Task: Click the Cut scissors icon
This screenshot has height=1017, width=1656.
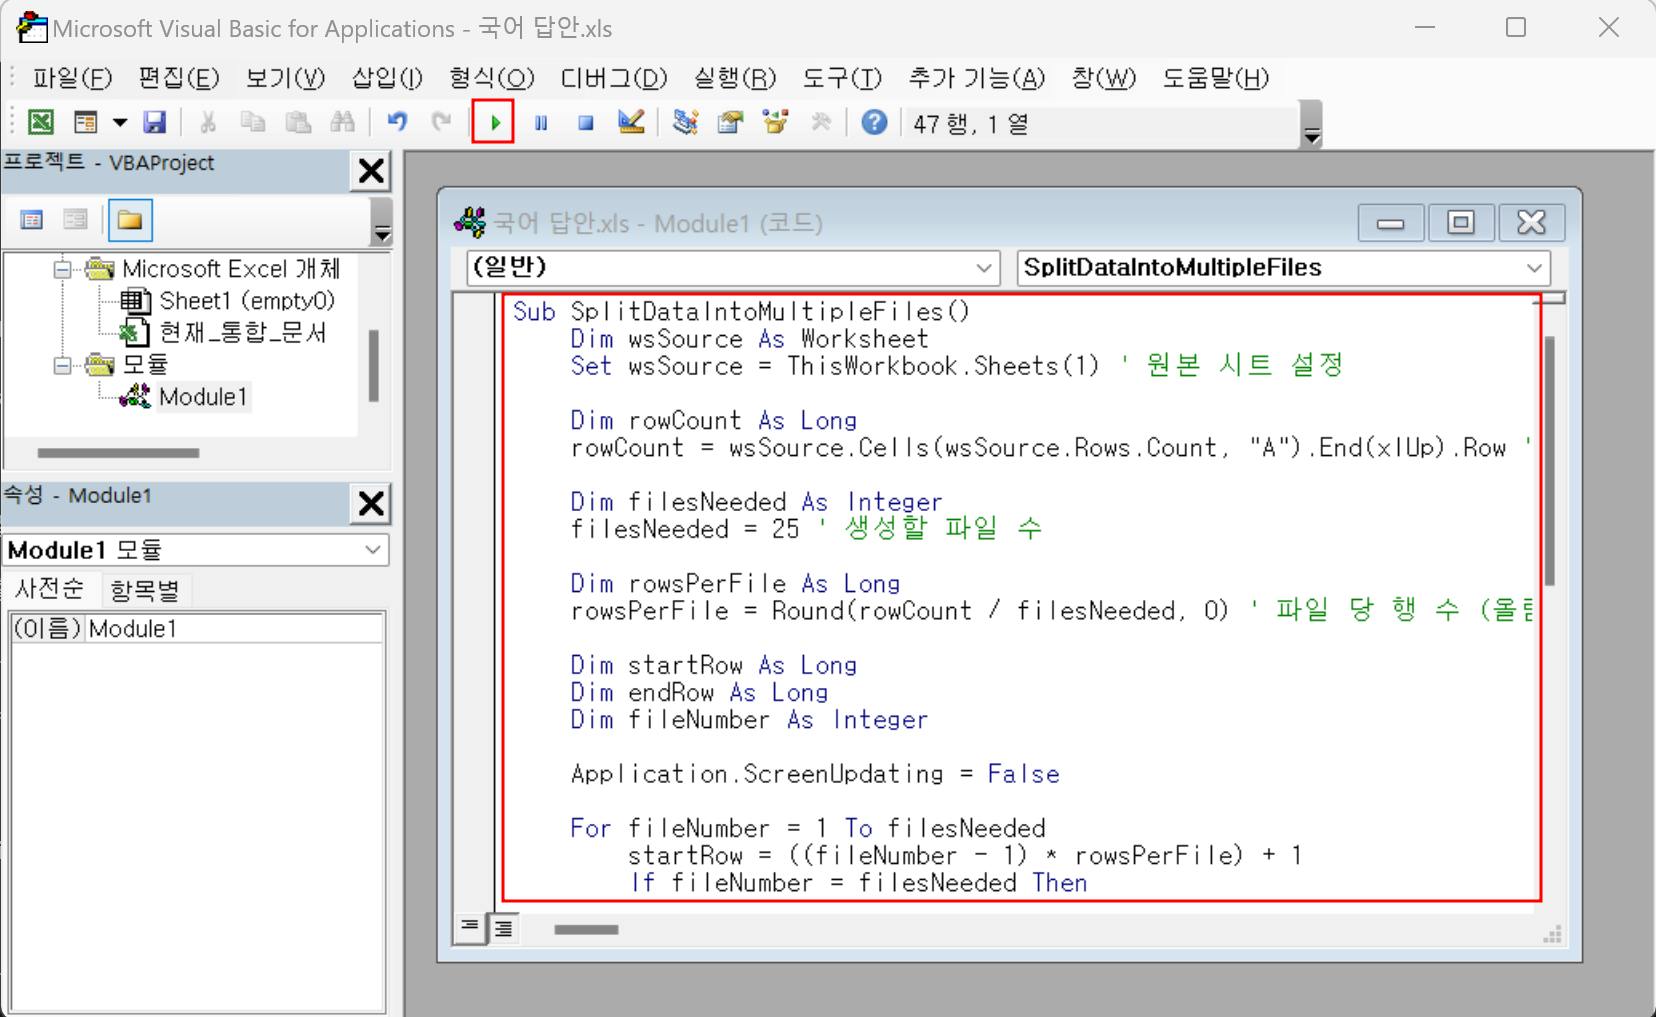Action: click(x=208, y=123)
